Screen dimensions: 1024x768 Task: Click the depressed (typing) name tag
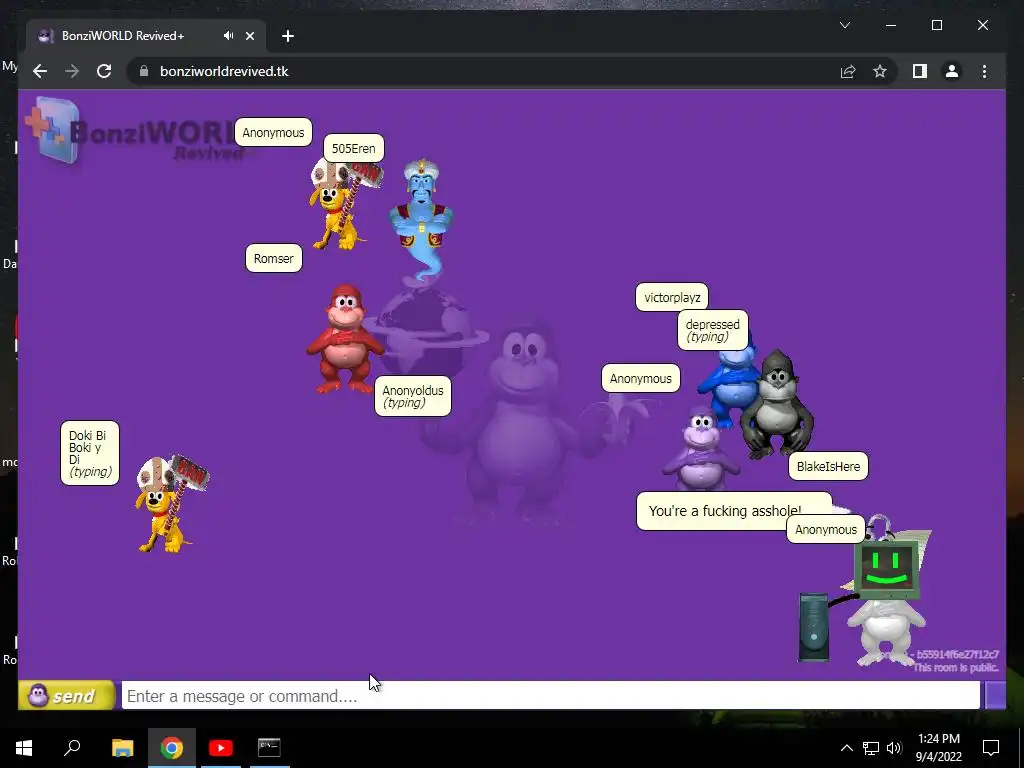pos(712,330)
